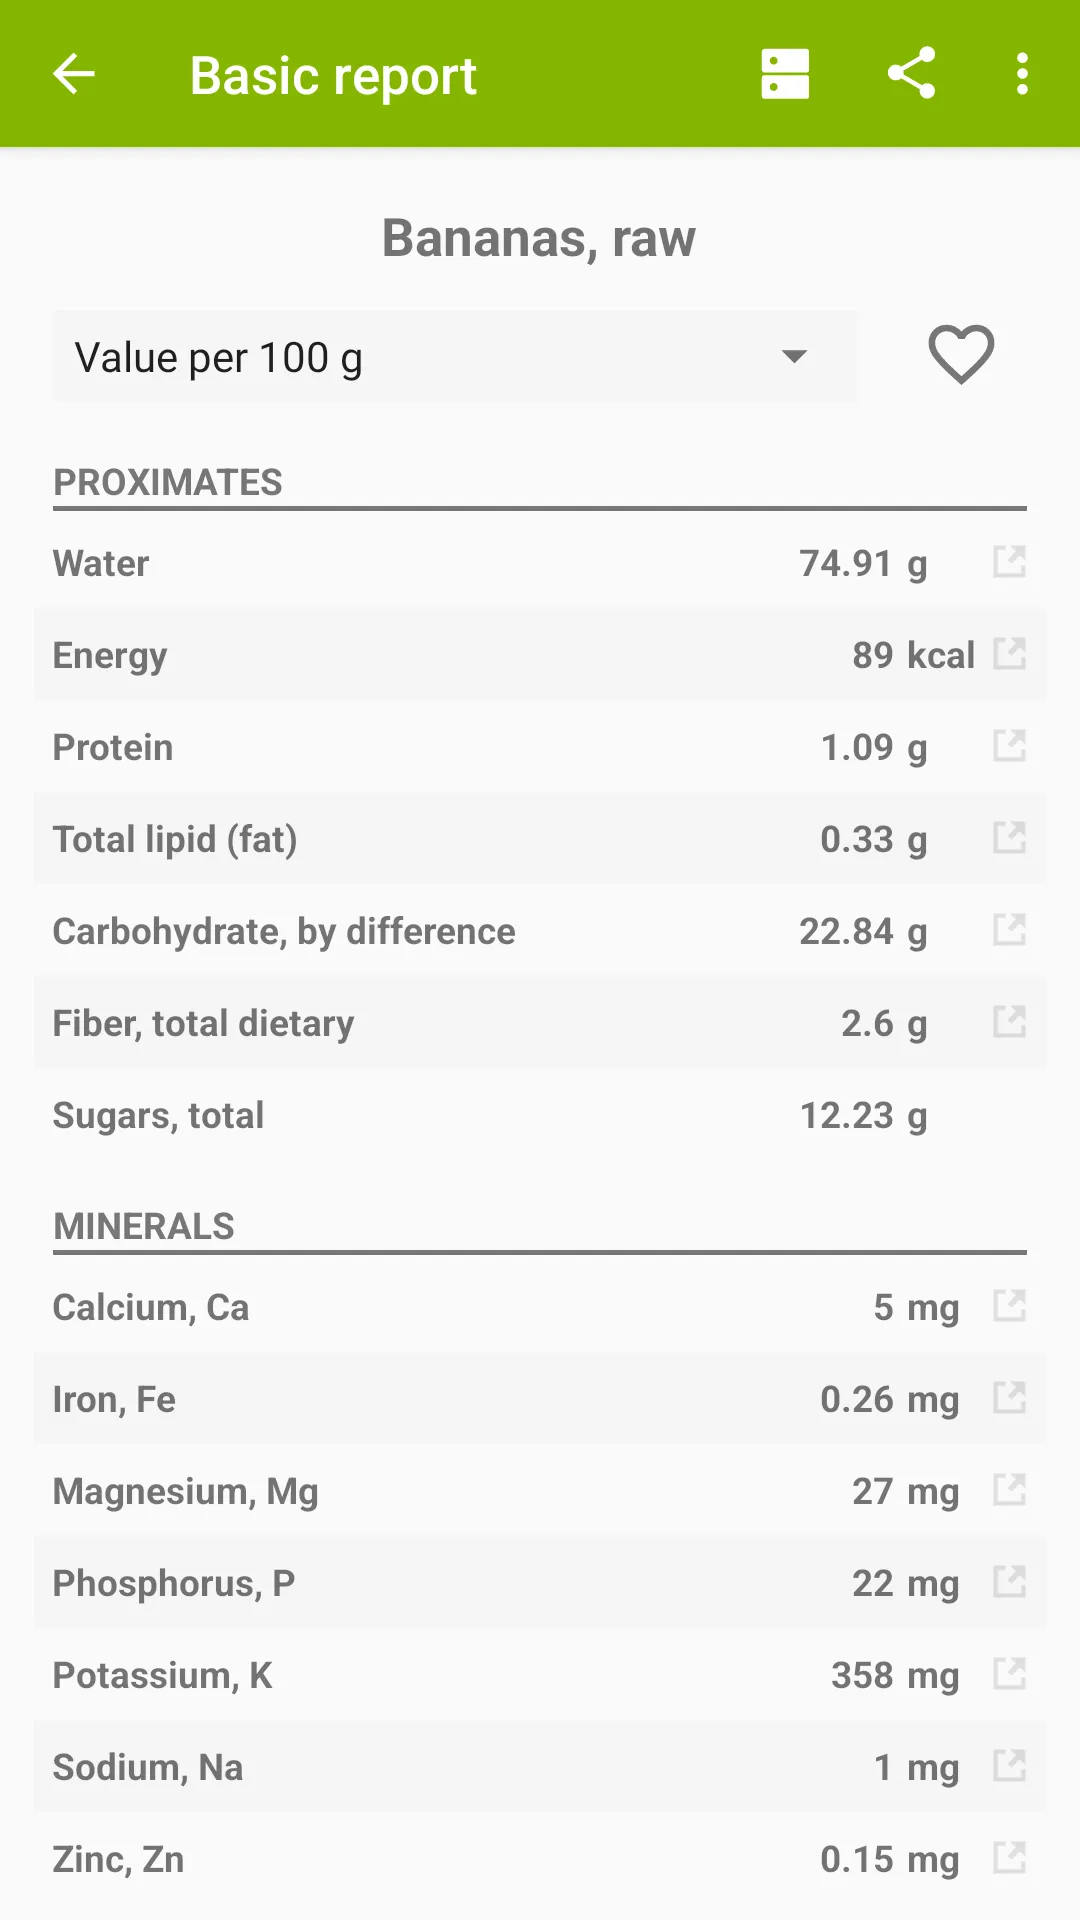Screen dimensions: 1080x1920
Task: Open the three-dot overflow menu
Action: [1021, 74]
